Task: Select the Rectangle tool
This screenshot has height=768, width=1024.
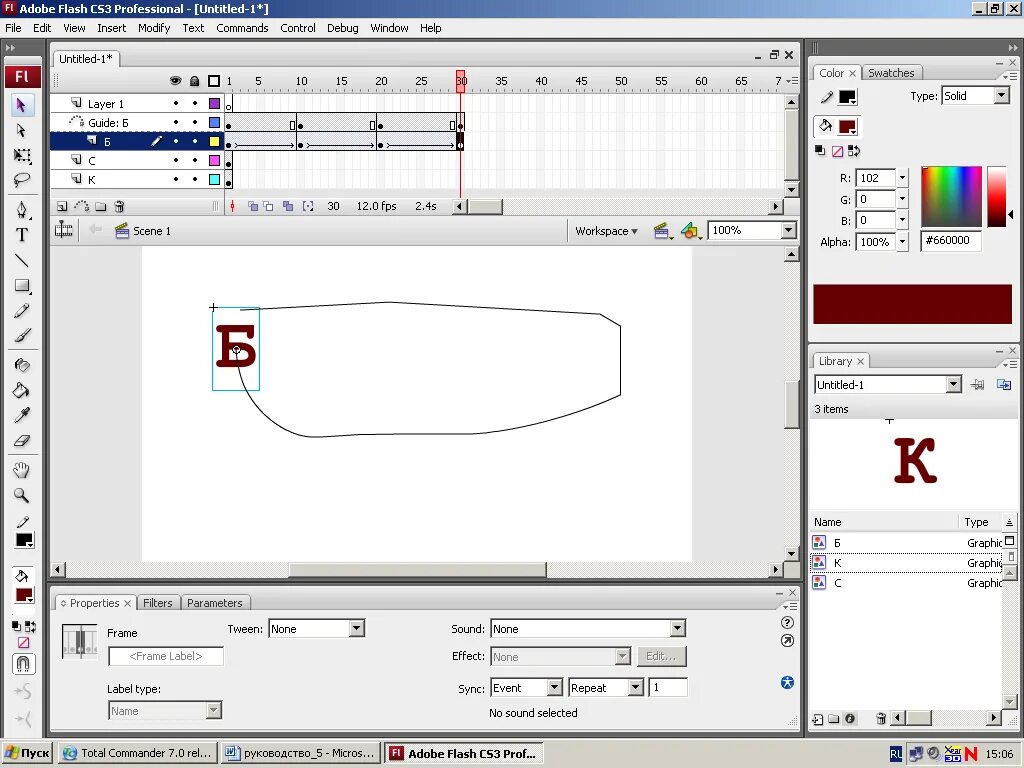Action: 22,286
